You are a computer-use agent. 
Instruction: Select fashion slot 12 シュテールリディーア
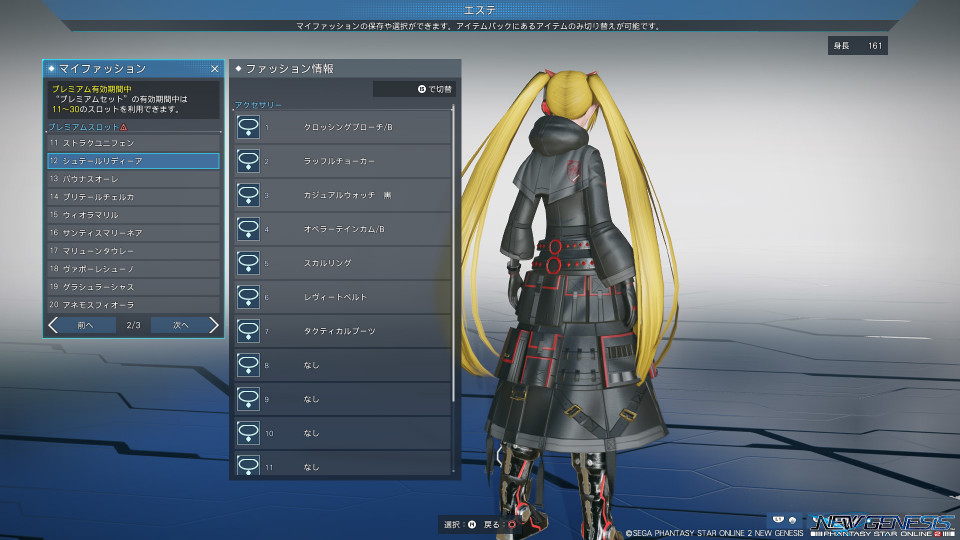pos(133,160)
